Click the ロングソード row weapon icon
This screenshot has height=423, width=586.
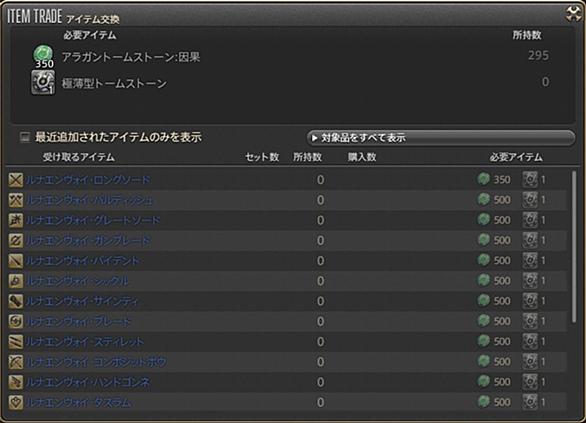[16, 180]
